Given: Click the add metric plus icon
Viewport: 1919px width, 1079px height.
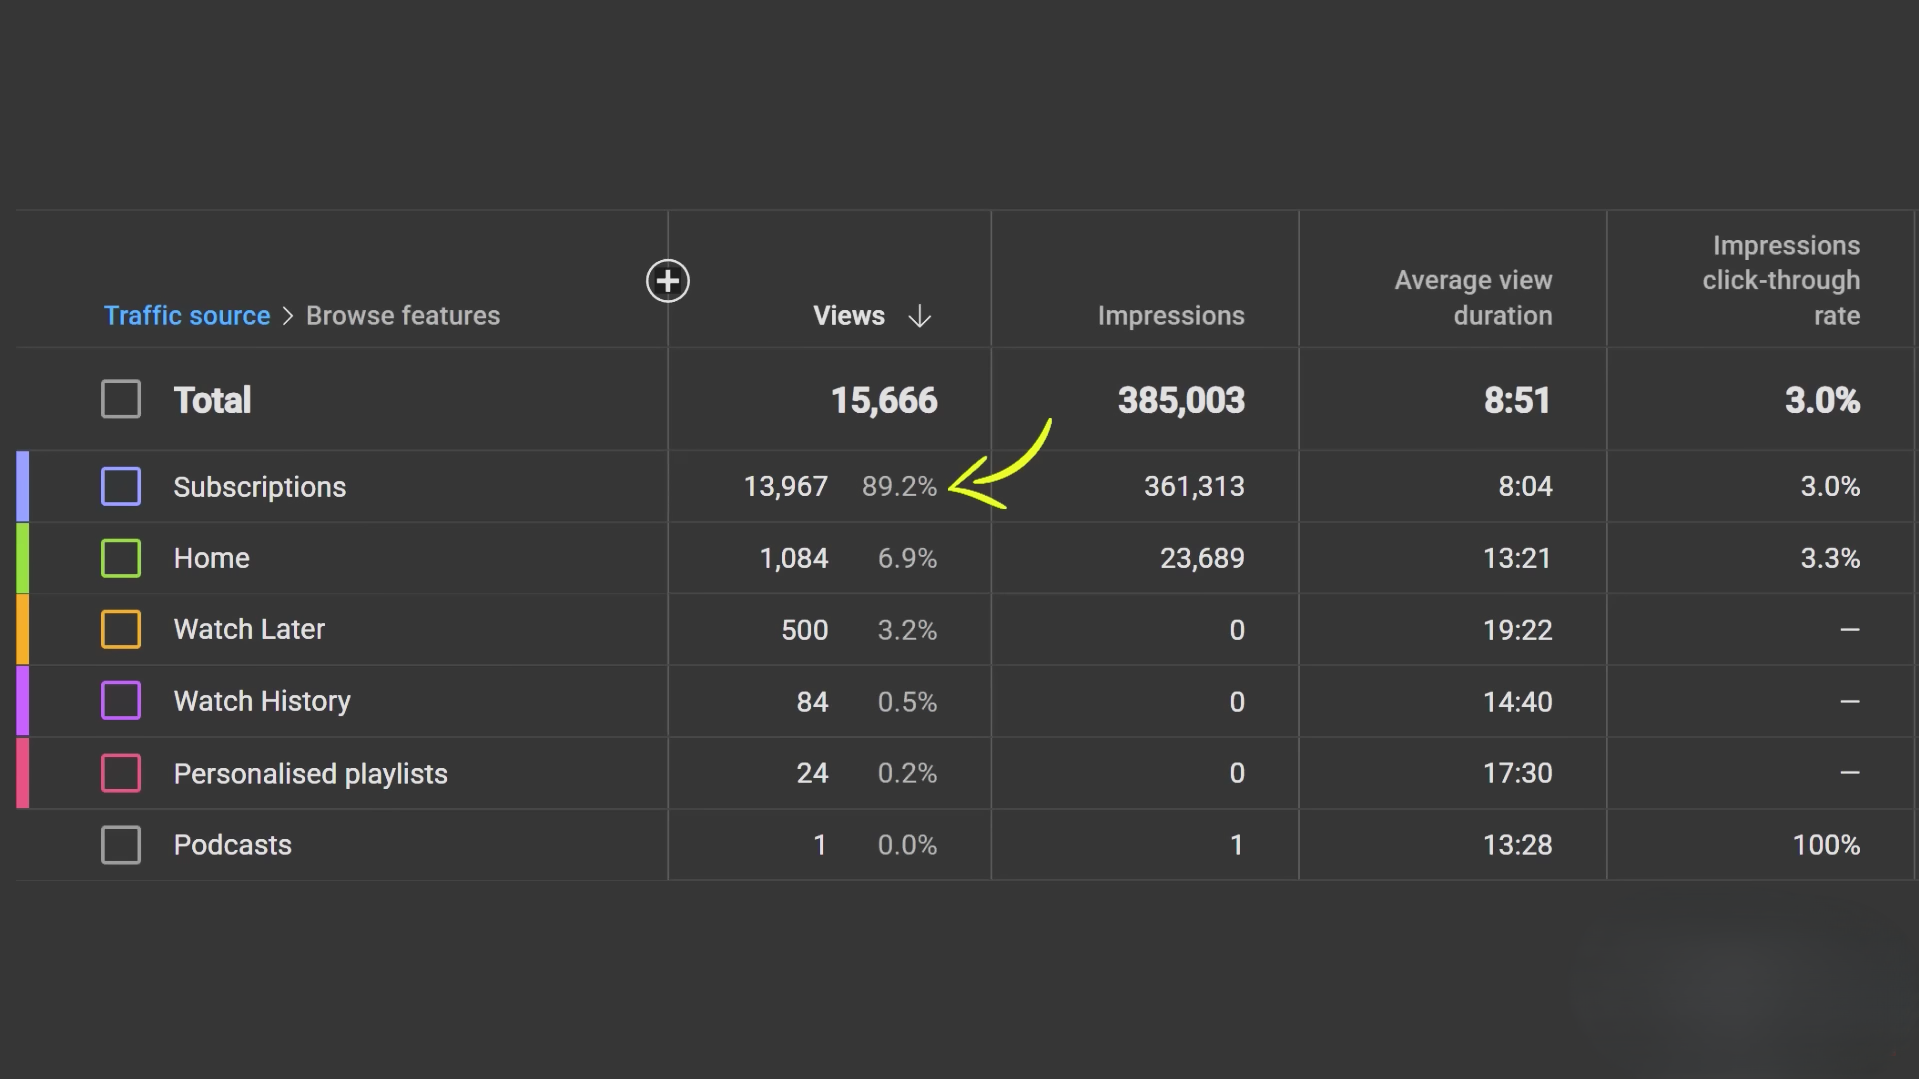Looking at the screenshot, I should [x=667, y=281].
